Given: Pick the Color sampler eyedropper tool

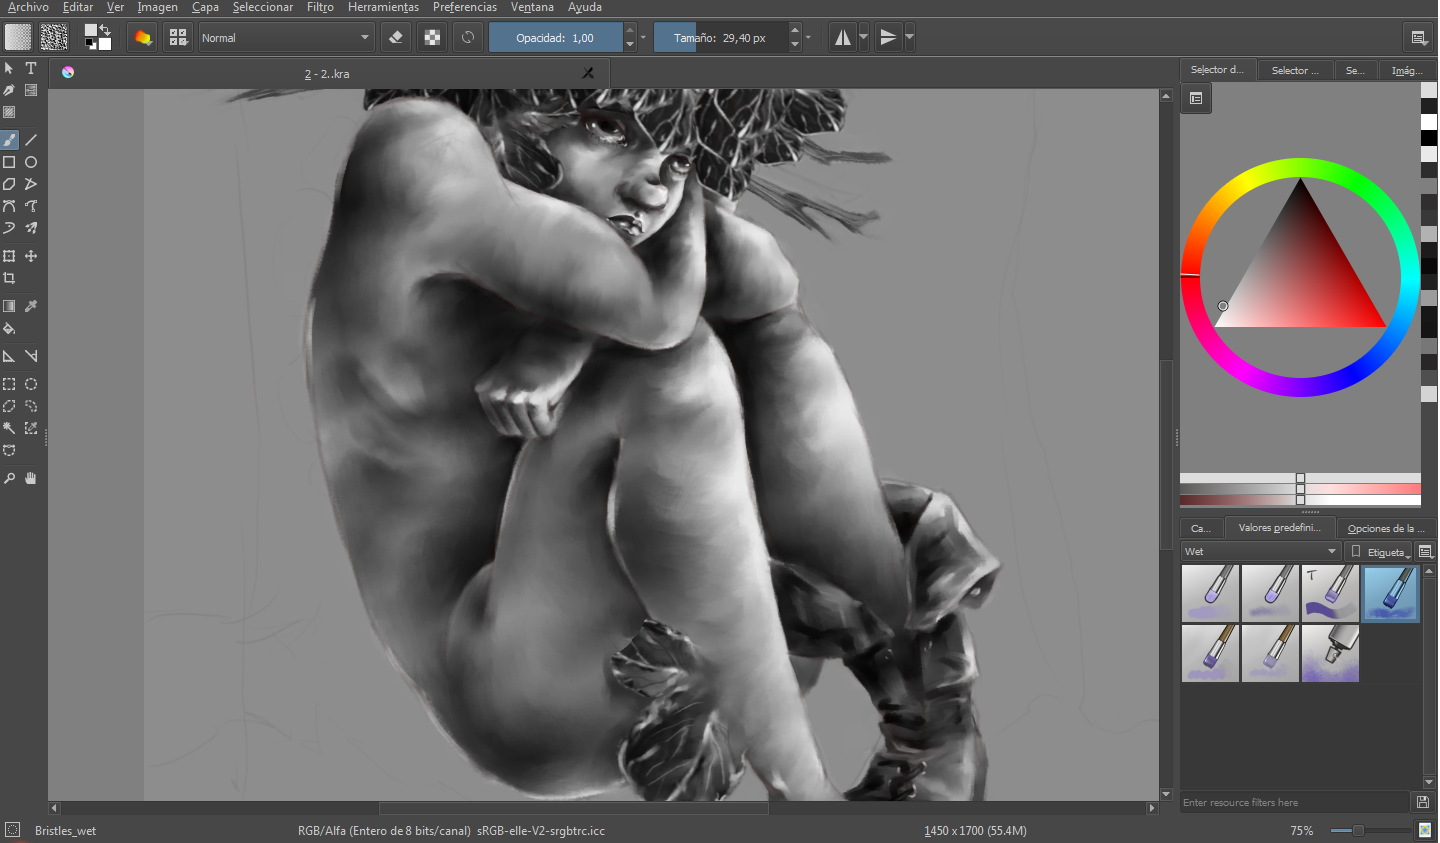Looking at the screenshot, I should coord(31,306).
